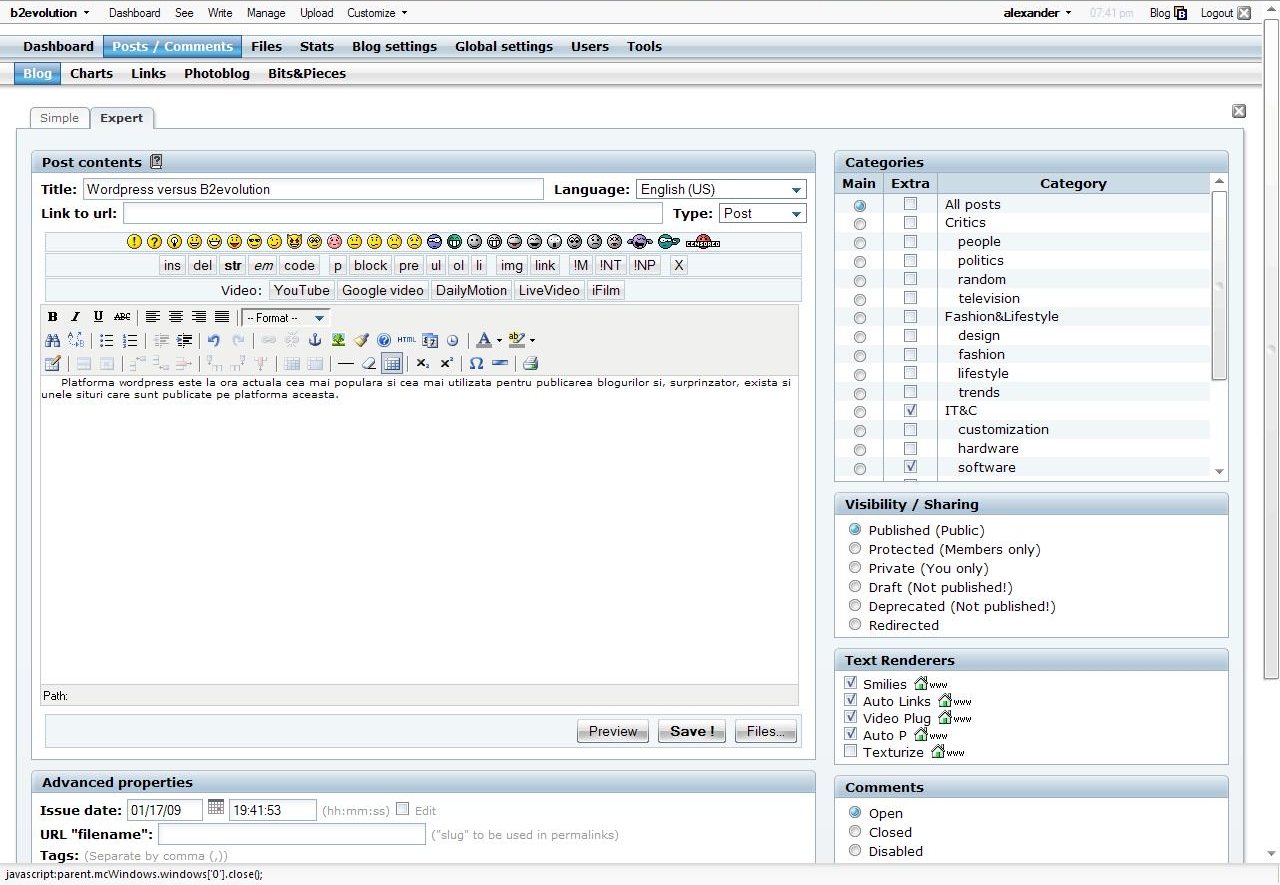Set comments to Closed

(855, 831)
